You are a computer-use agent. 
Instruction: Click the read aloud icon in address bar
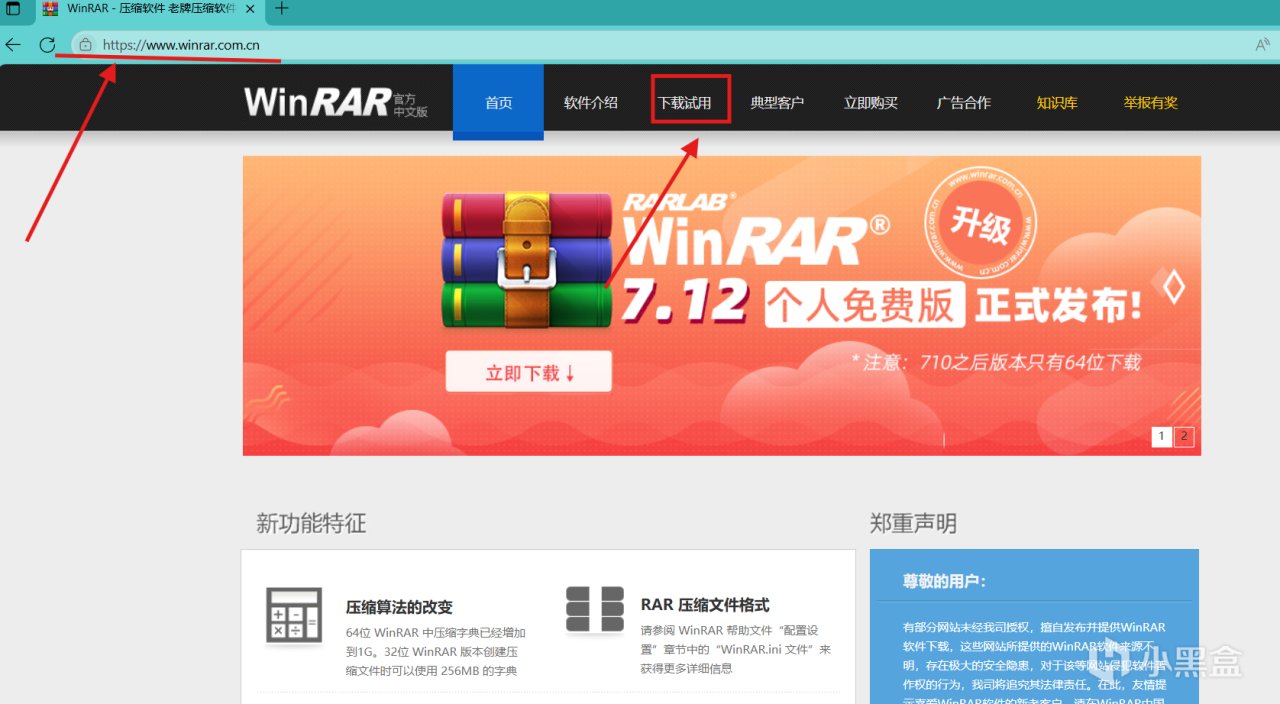1263,45
